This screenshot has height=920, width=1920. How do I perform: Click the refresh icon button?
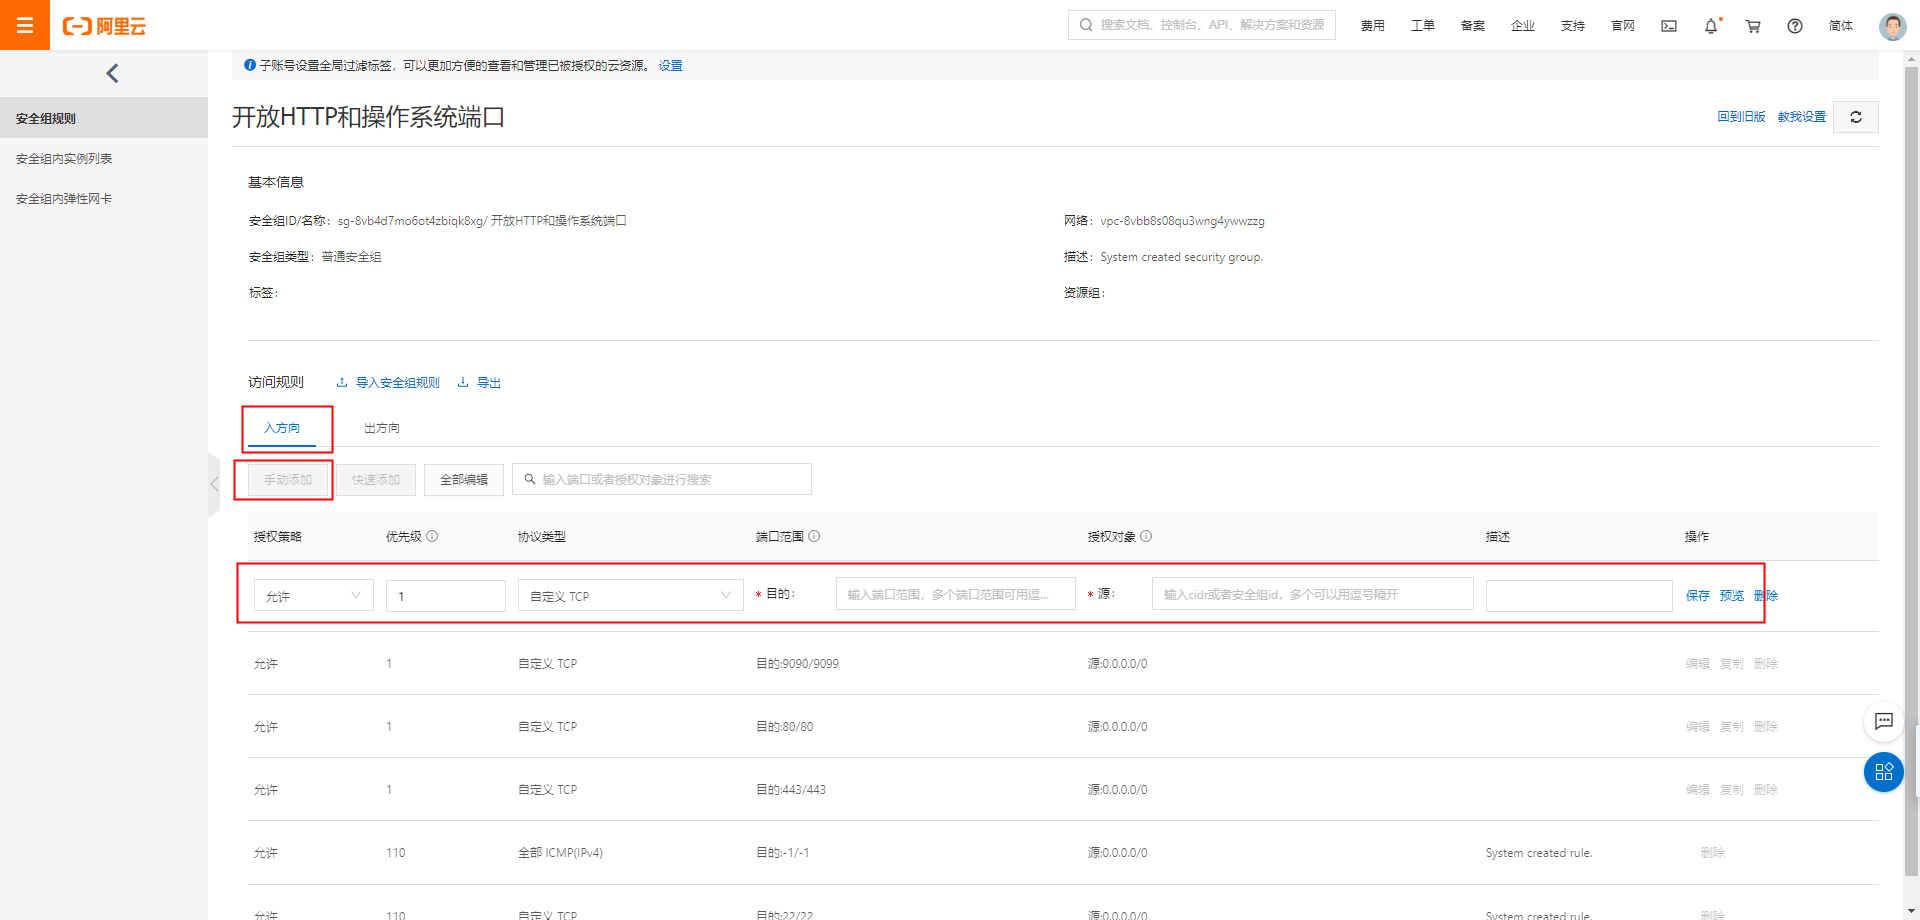point(1856,117)
